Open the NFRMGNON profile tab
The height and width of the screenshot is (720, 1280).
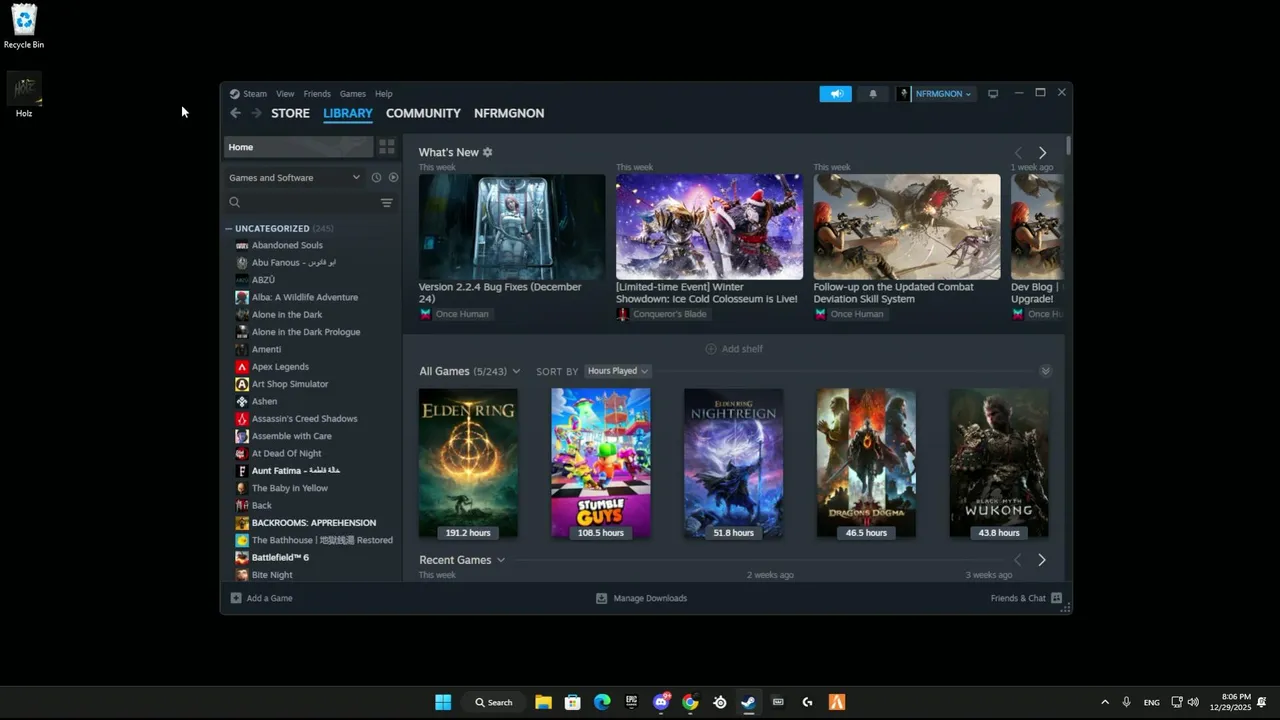click(509, 113)
